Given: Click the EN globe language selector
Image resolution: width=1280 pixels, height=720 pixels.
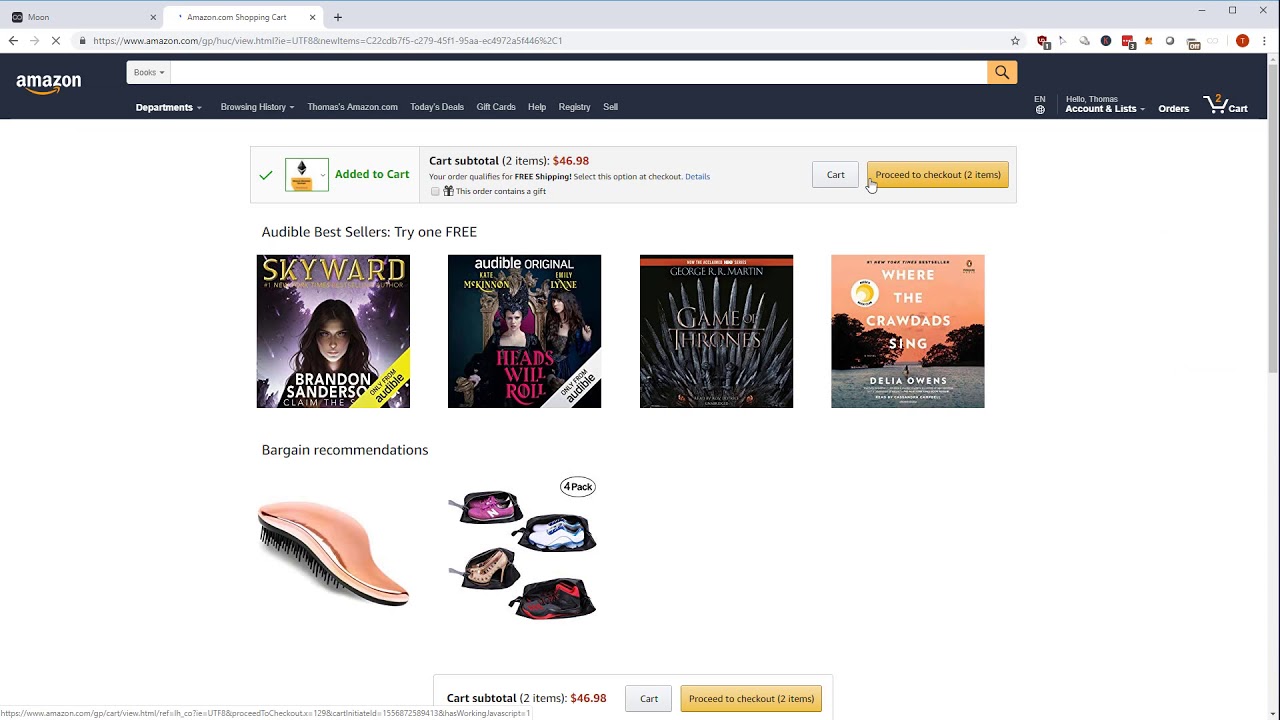Looking at the screenshot, I should 1040,104.
